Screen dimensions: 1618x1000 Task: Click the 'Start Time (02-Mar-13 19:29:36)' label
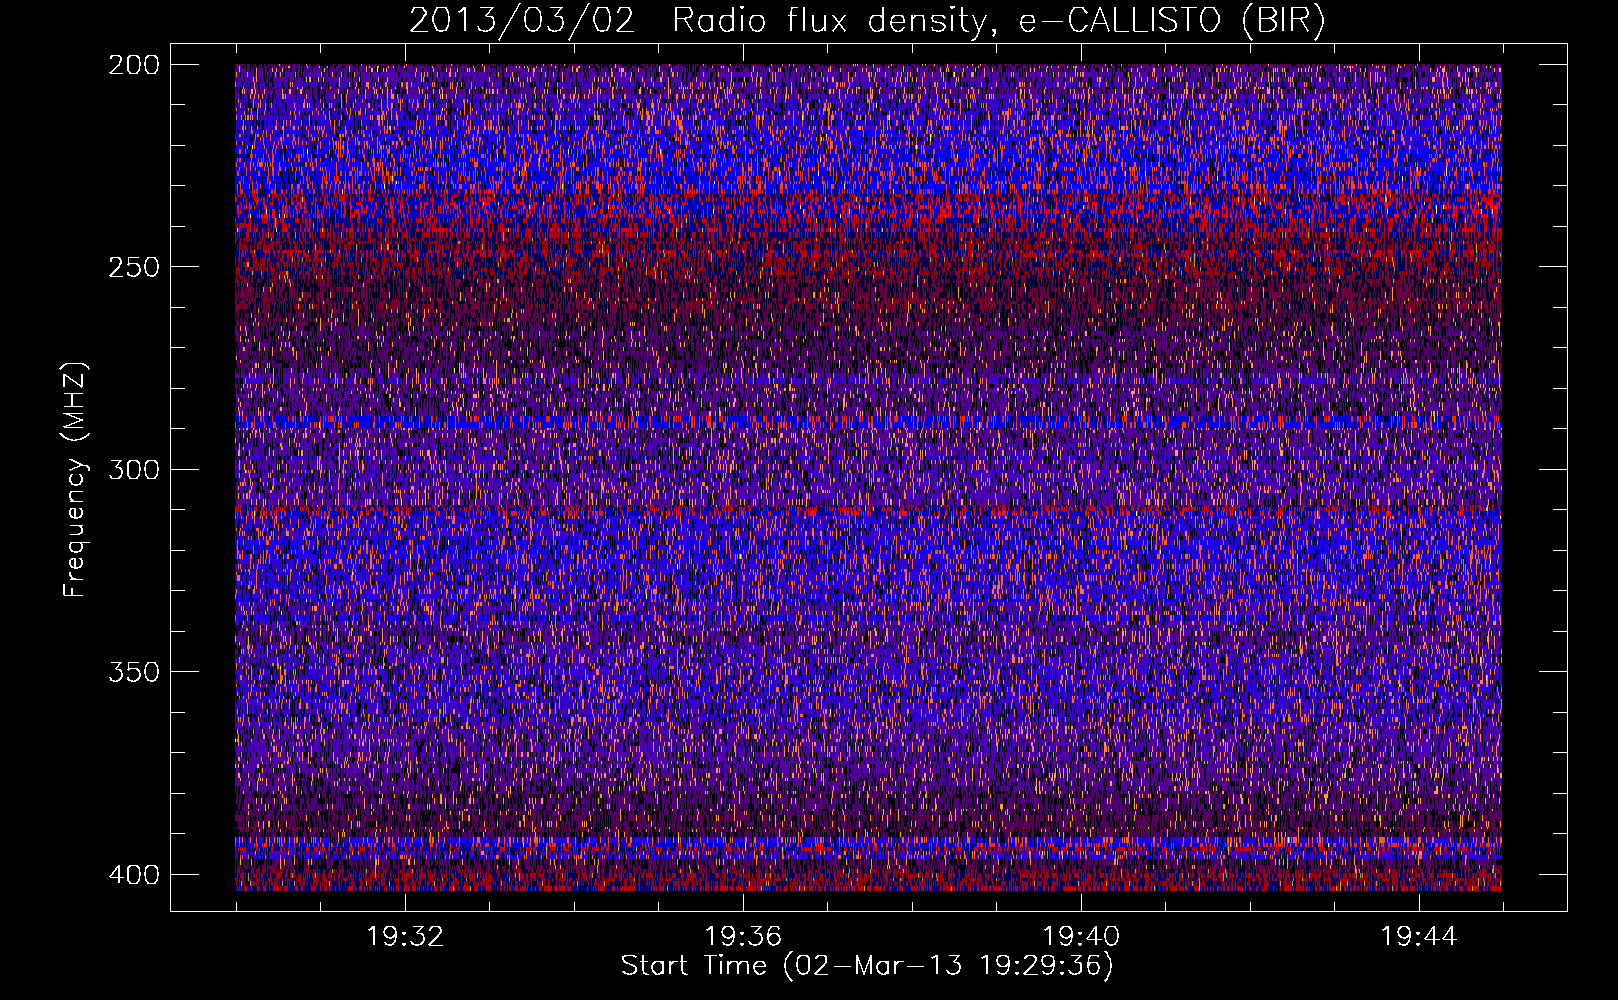point(867,966)
